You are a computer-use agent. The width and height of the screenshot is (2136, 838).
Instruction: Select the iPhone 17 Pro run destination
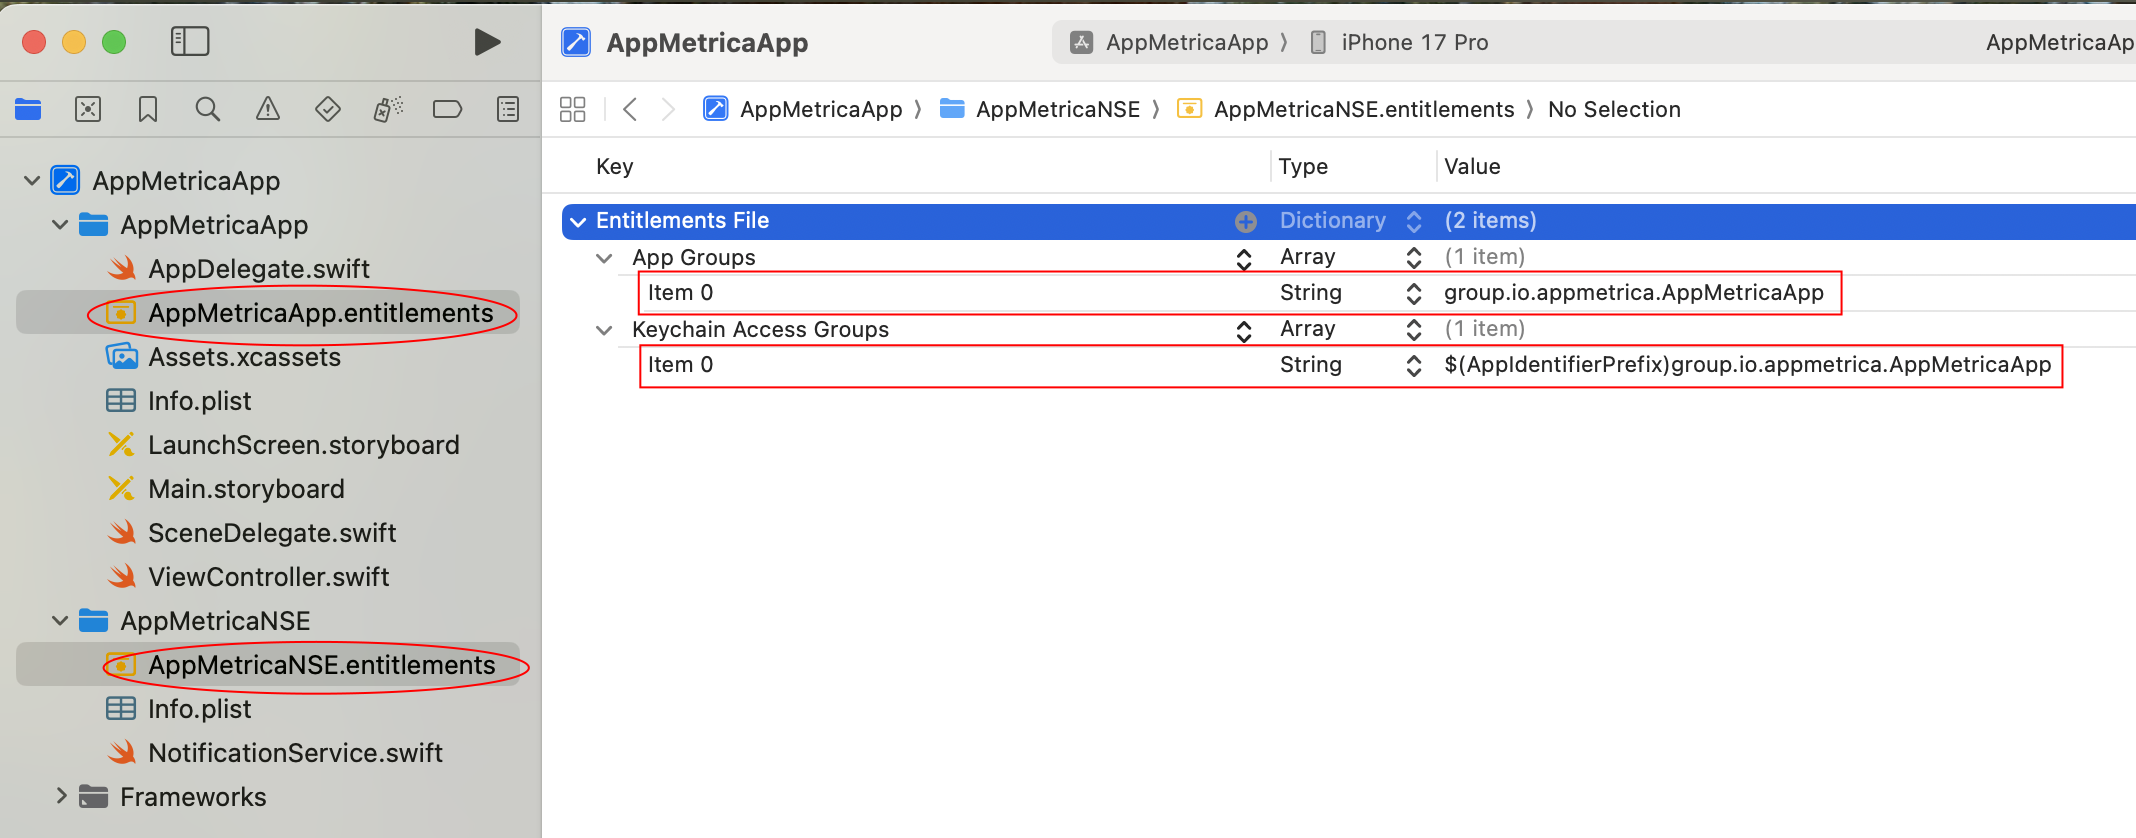(1413, 42)
